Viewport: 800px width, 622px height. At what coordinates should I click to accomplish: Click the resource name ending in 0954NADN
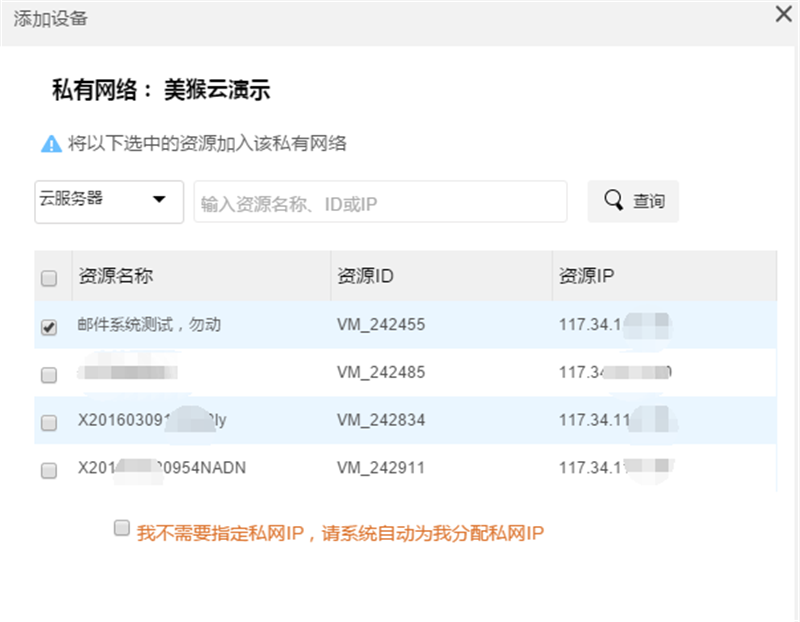point(162,467)
